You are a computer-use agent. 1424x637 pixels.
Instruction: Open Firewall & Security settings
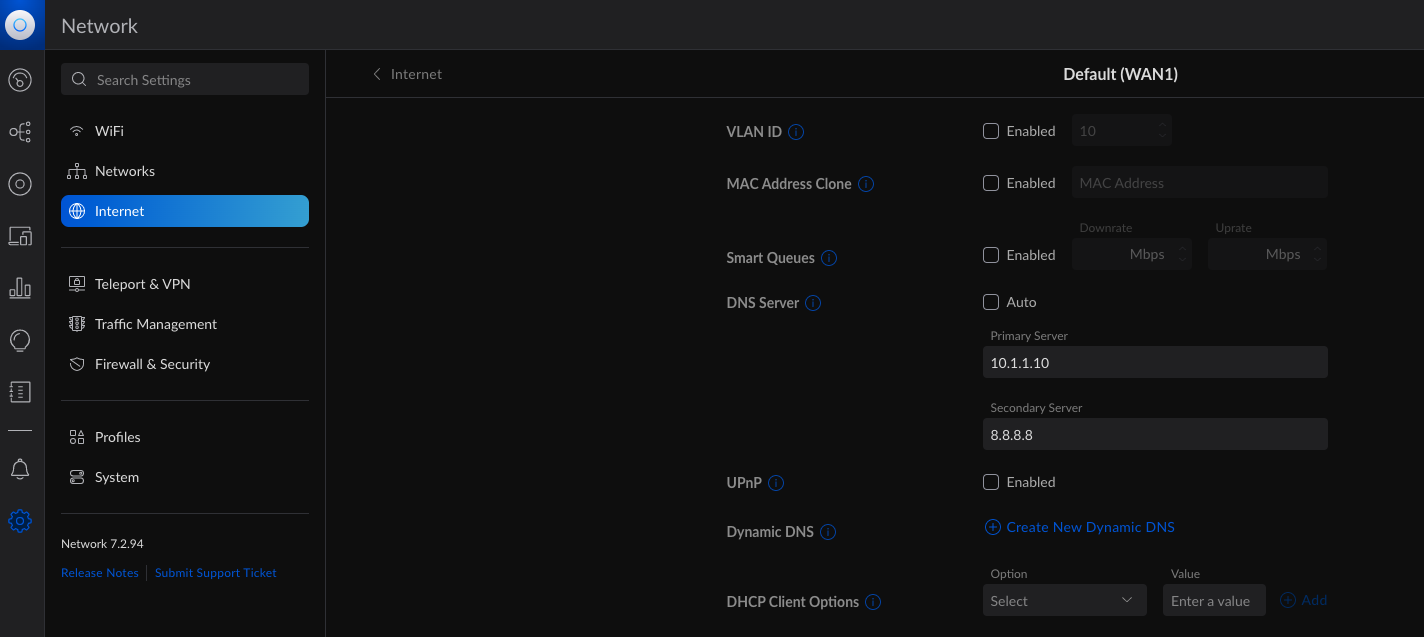[152, 364]
